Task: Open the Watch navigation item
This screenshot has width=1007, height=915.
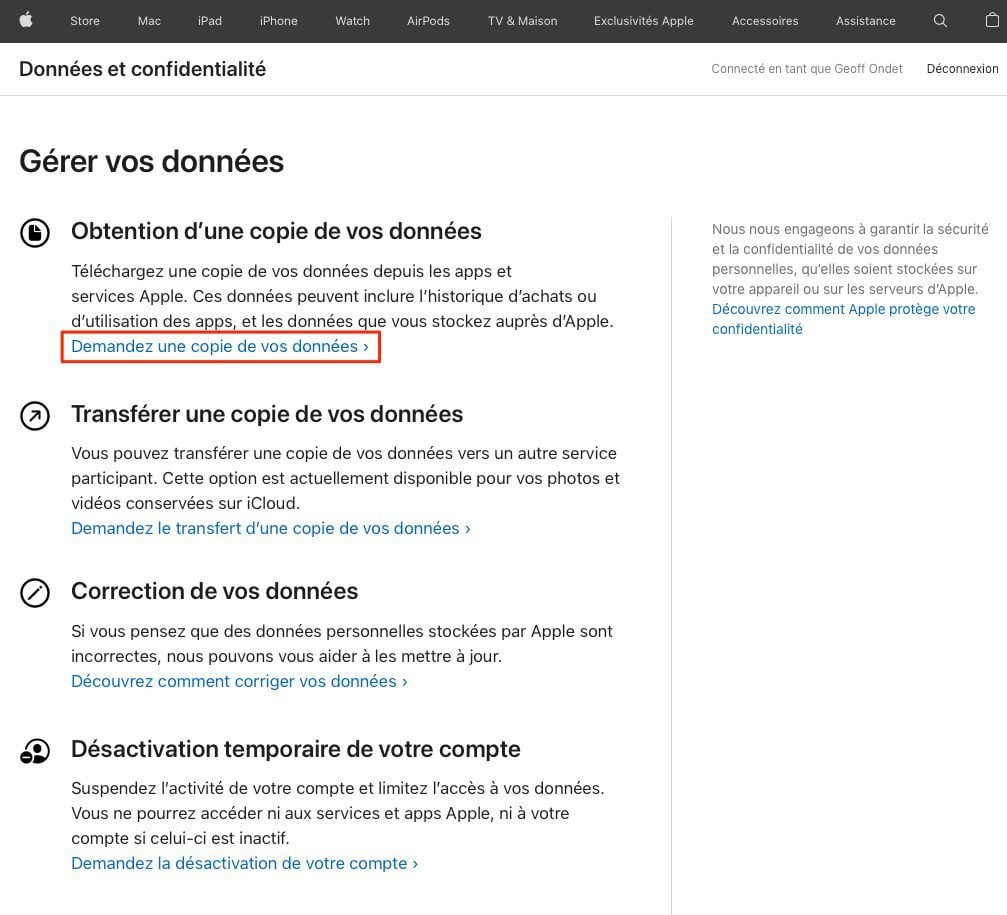Action: tap(353, 21)
